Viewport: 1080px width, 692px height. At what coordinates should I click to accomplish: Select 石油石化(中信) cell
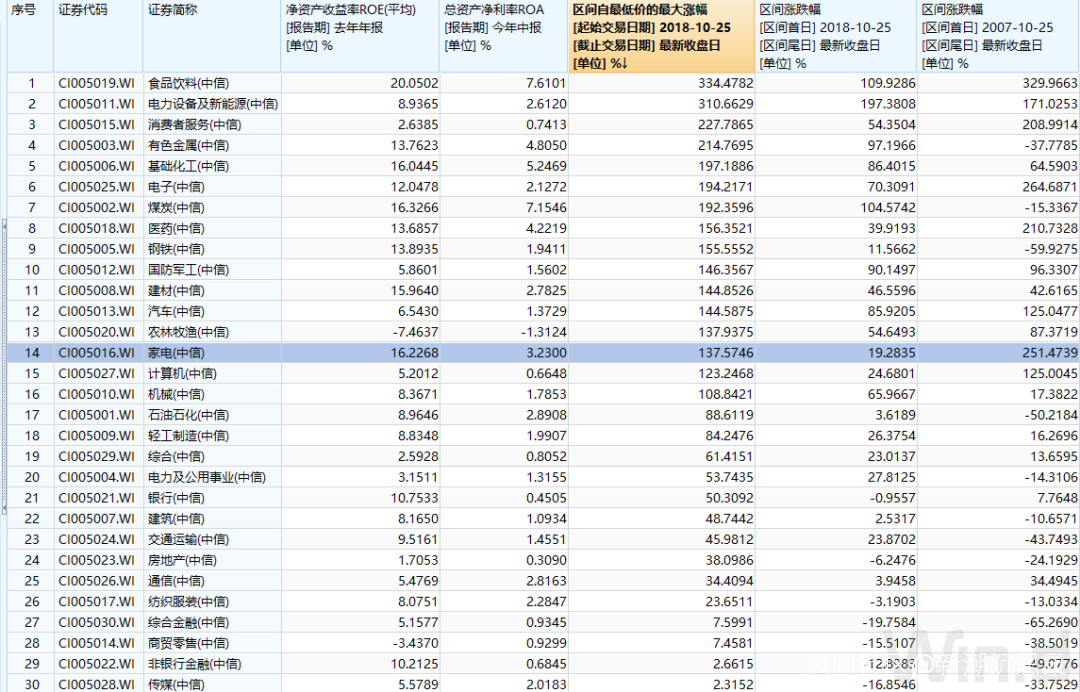click(188, 415)
